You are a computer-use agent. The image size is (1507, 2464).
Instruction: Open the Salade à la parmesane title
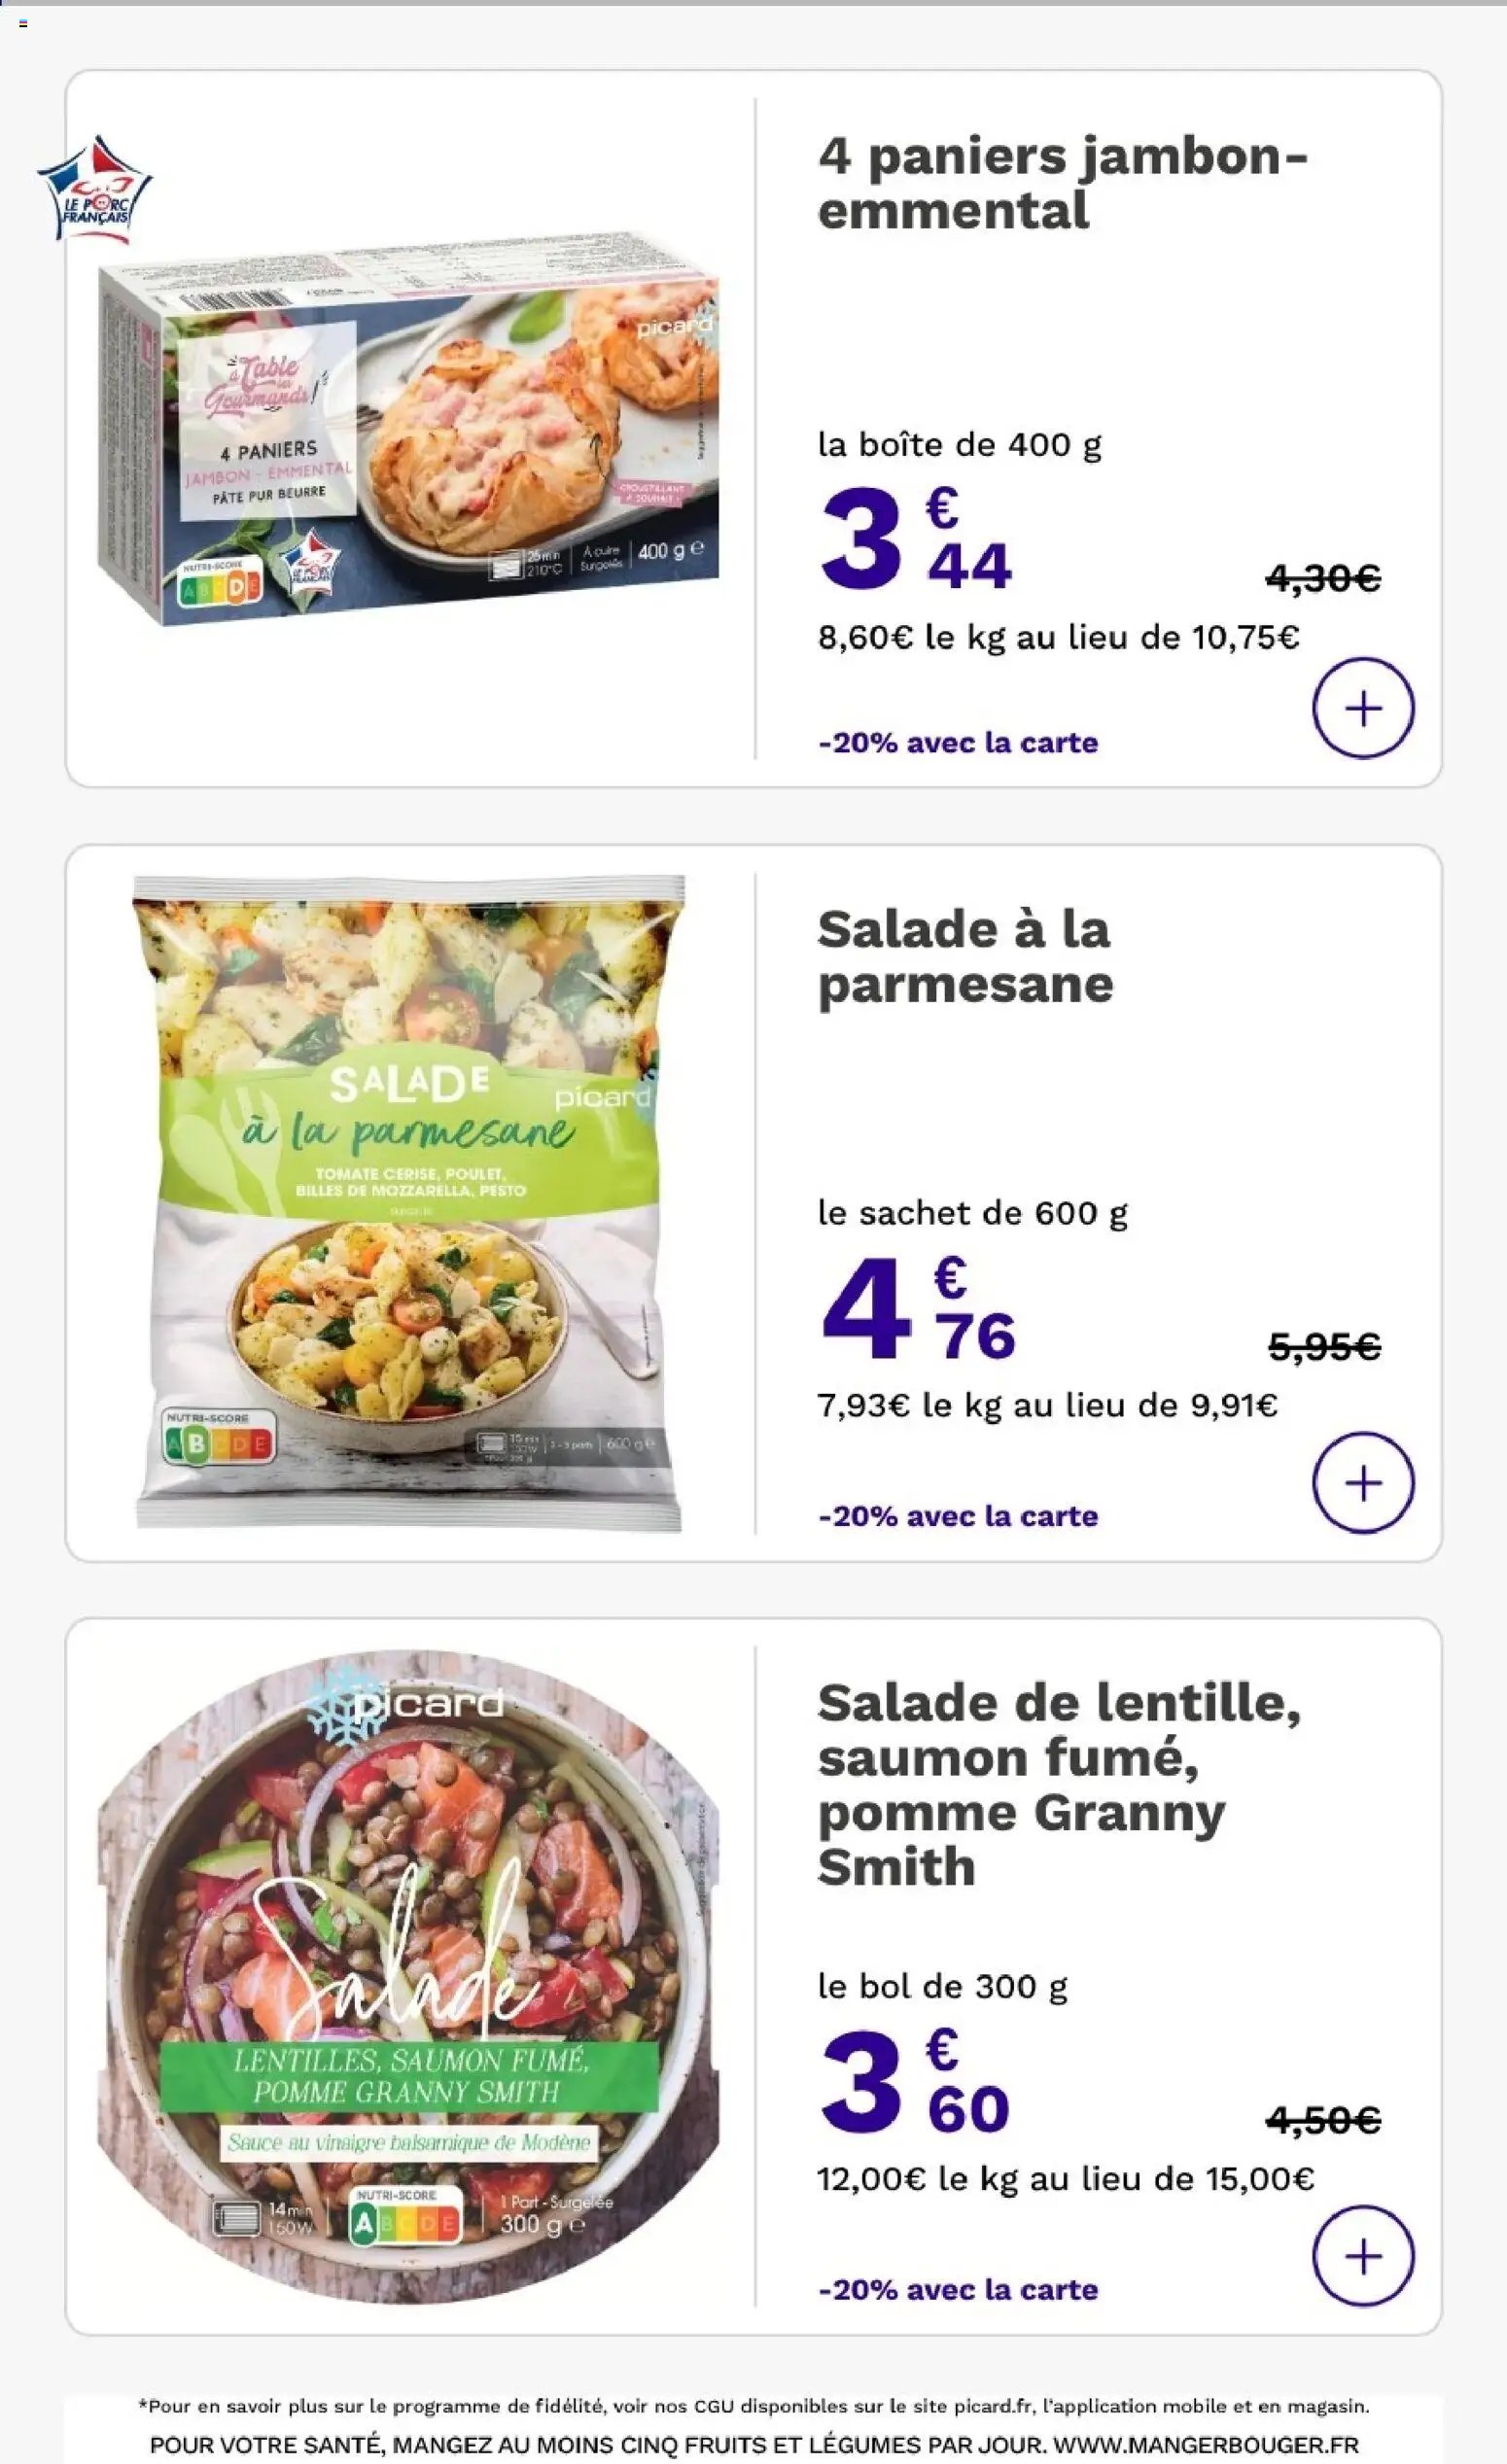[965, 957]
